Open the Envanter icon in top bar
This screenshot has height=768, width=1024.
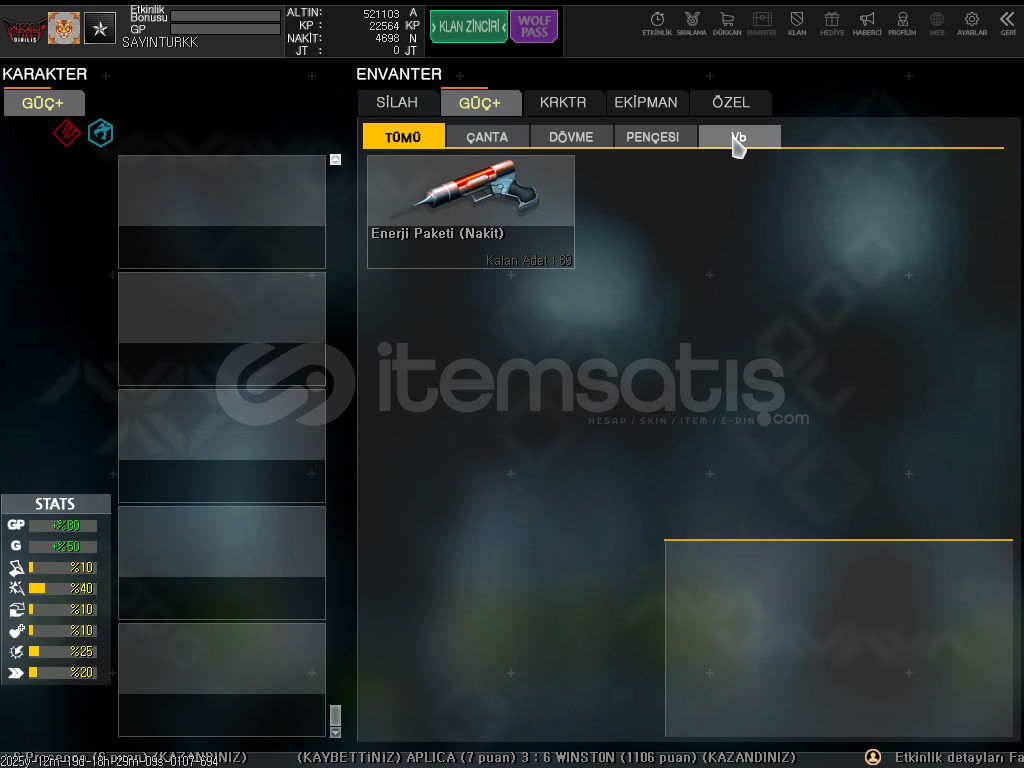[761, 24]
